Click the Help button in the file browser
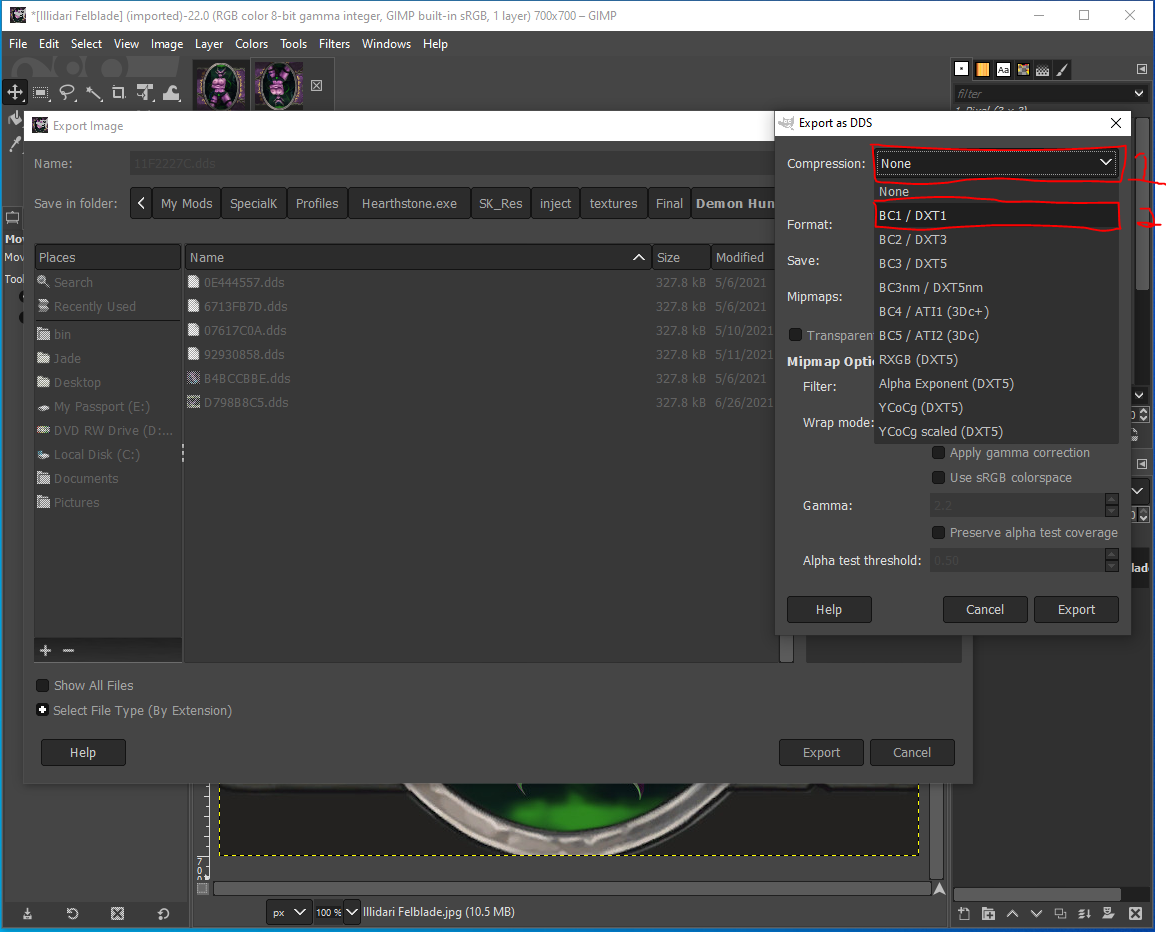The width and height of the screenshot is (1166, 932). [83, 752]
